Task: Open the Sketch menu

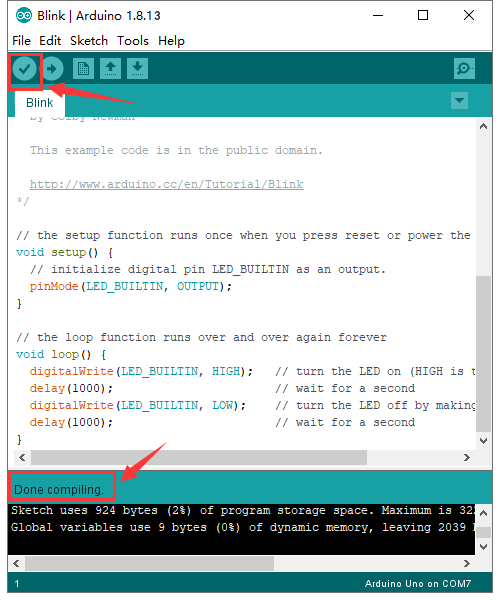Action: (89, 41)
